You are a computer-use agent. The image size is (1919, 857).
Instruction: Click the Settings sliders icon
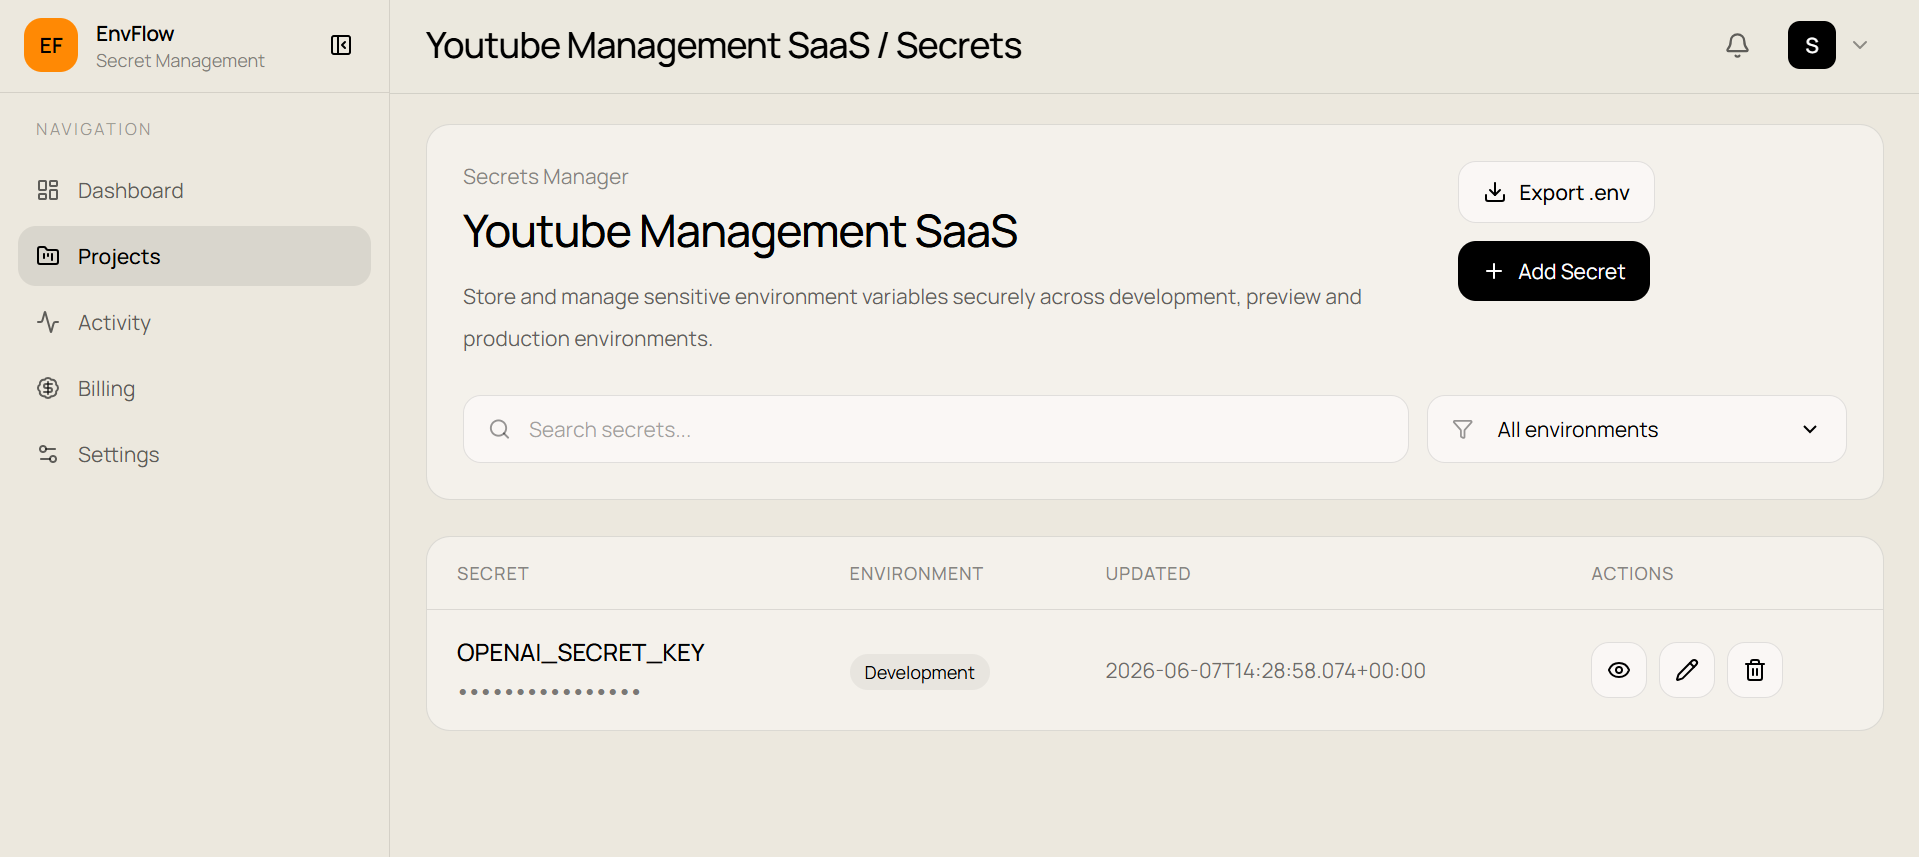pyautogui.click(x=48, y=454)
